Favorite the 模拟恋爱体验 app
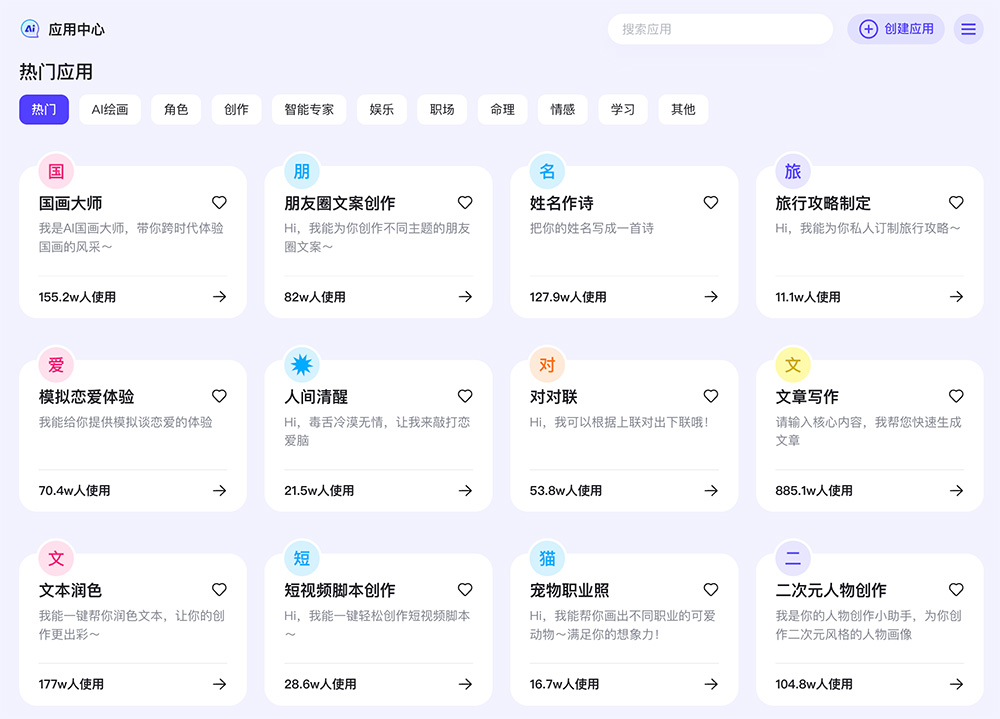This screenshot has width=1000, height=719. point(219,396)
